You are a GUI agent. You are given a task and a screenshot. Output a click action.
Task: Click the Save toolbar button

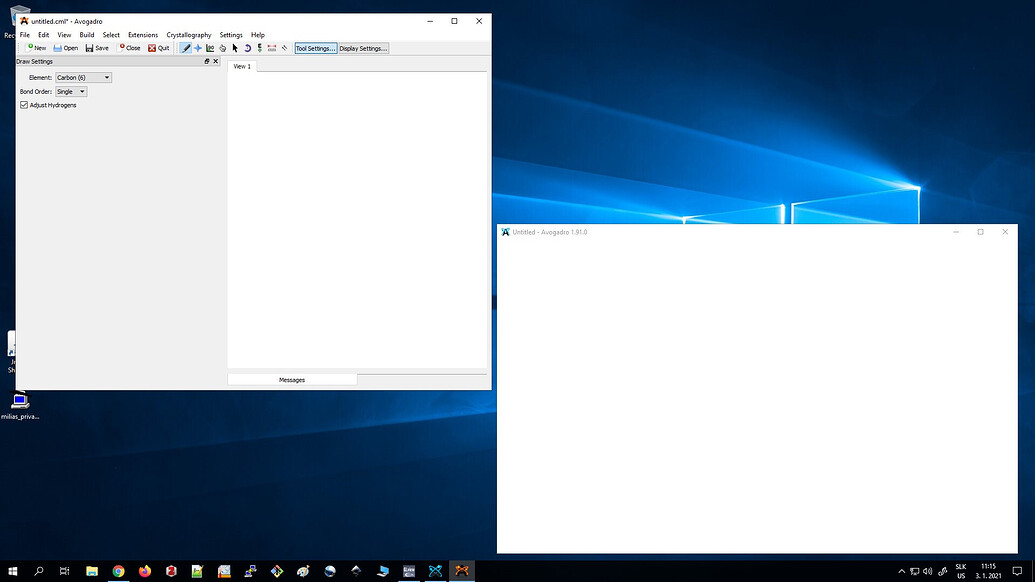97,48
